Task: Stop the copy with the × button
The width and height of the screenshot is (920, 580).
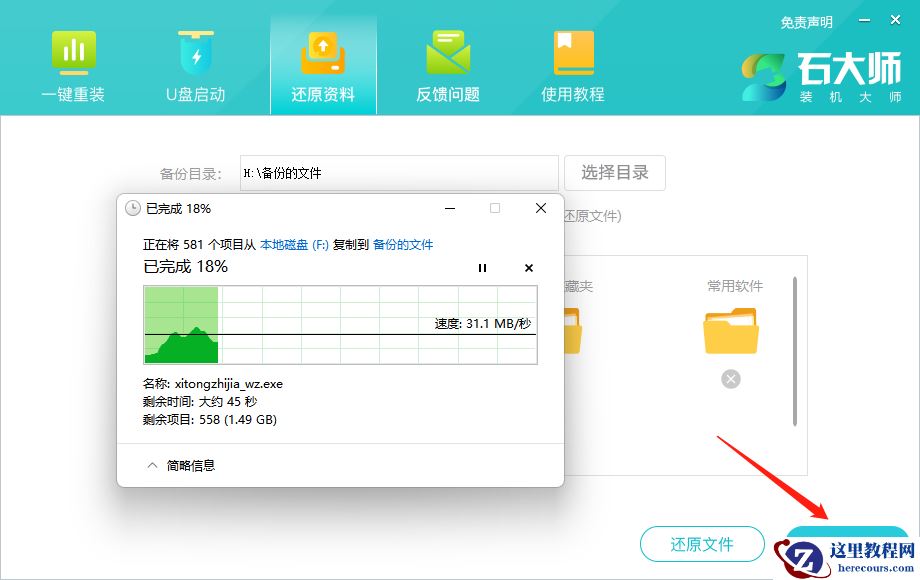Action: tap(528, 268)
